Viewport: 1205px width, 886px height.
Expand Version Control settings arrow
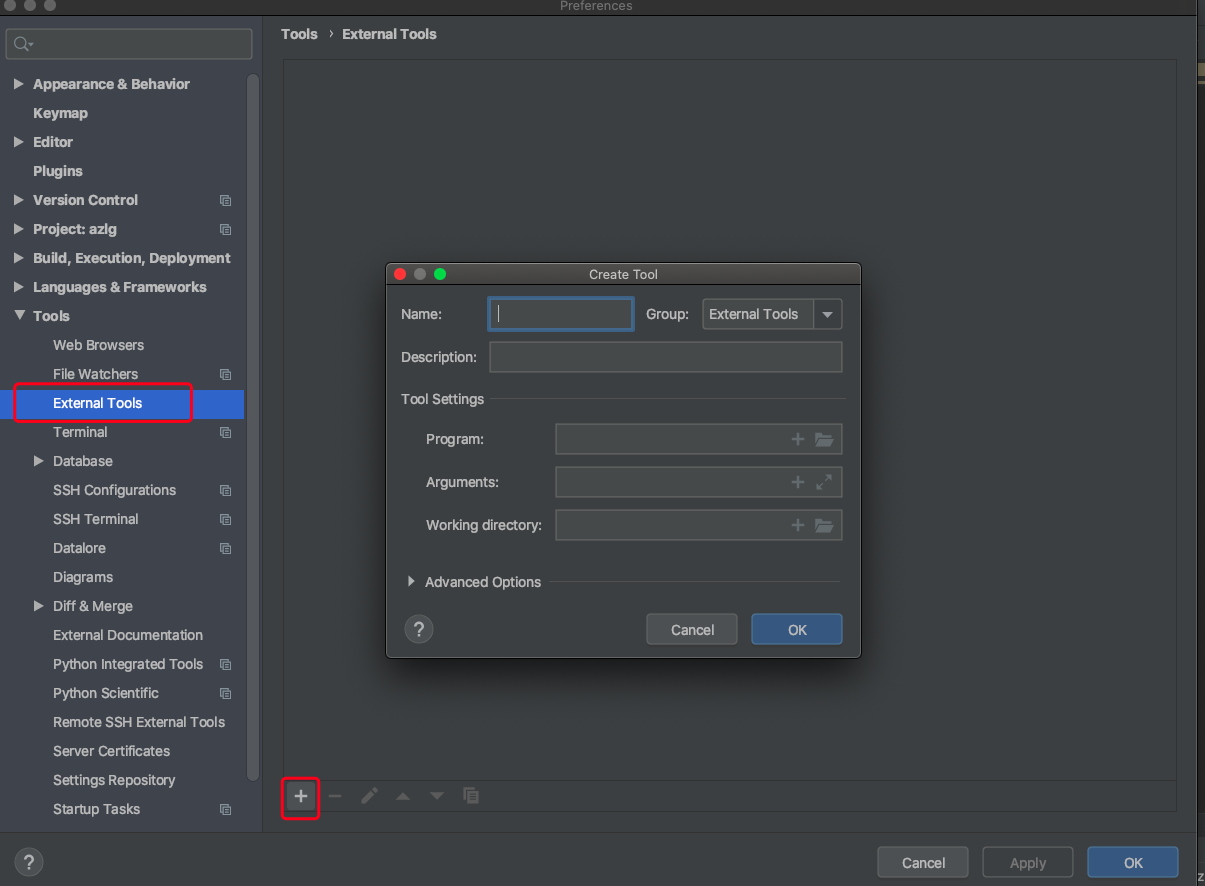pos(18,200)
